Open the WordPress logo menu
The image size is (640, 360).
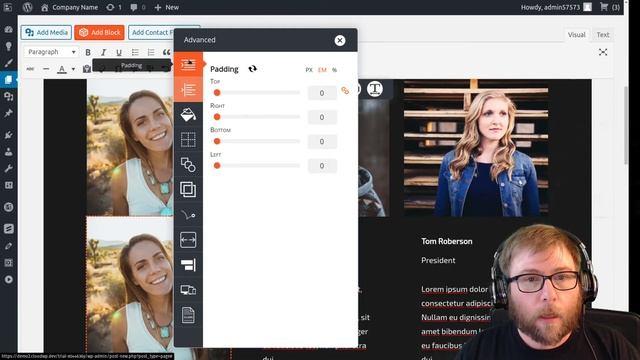point(27,7)
